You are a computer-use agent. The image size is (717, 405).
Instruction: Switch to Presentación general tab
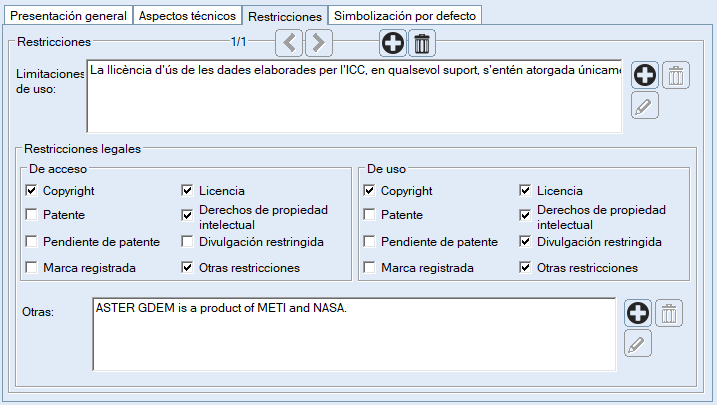click(67, 16)
